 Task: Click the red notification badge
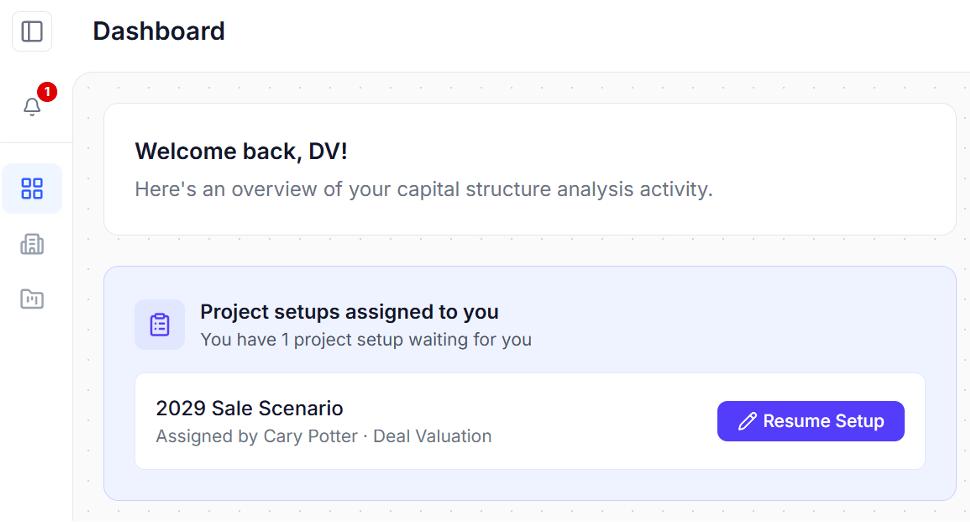(47, 92)
